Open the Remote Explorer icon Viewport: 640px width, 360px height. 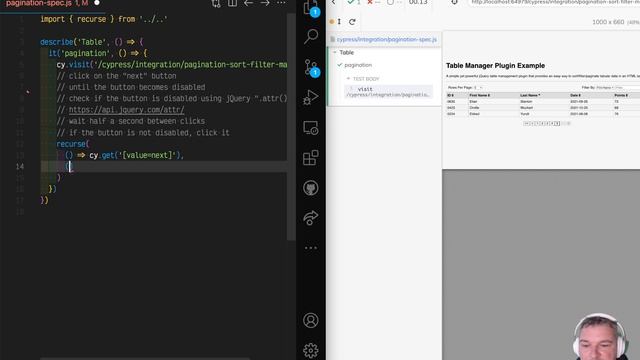pyautogui.click(x=311, y=128)
